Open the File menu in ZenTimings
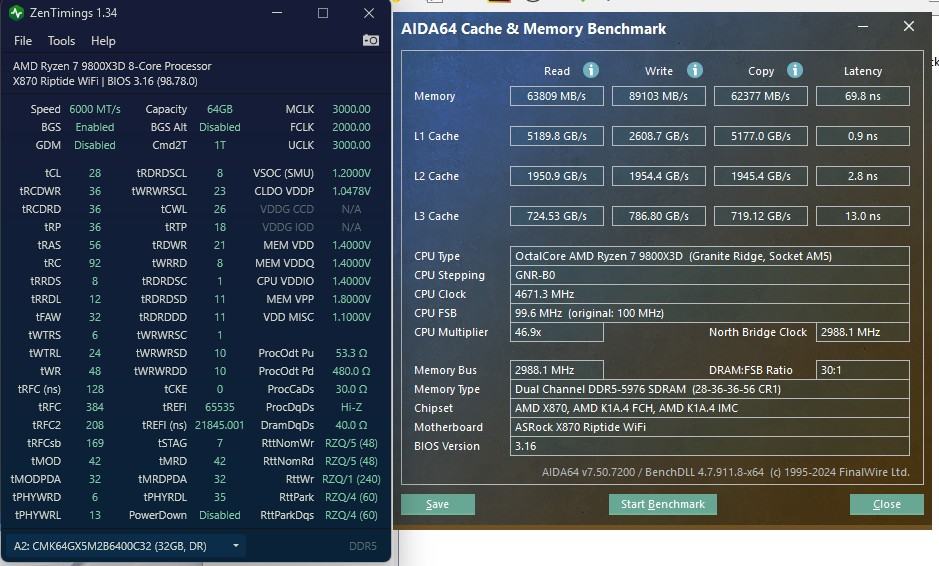This screenshot has height=566, width=939. (x=23, y=41)
